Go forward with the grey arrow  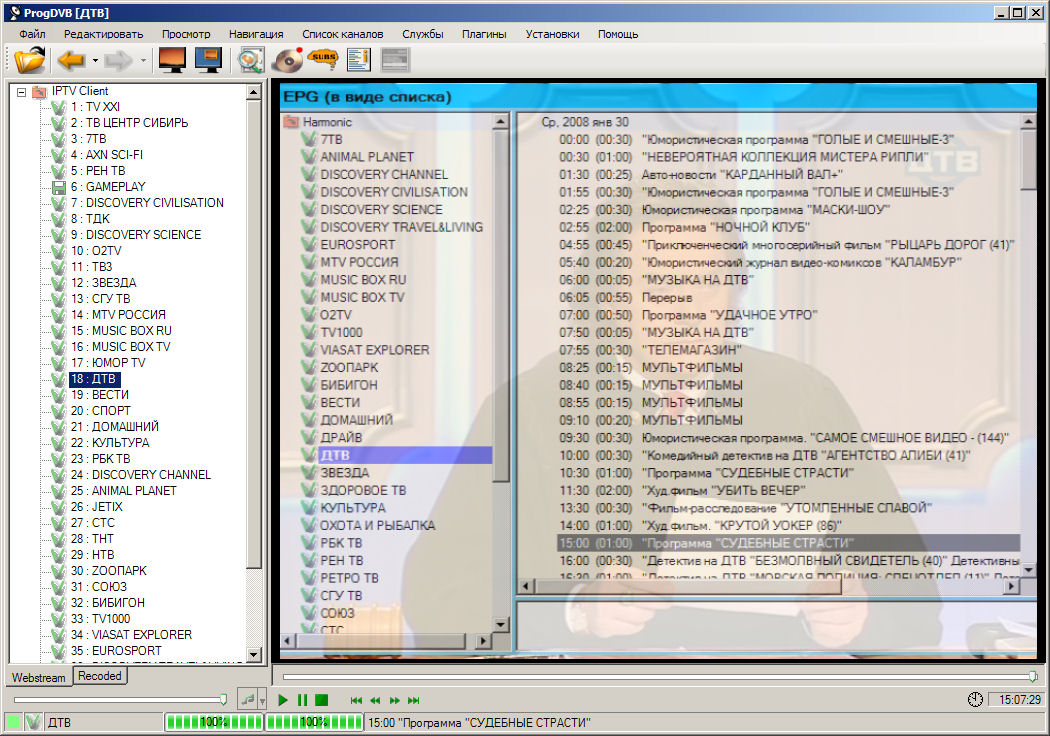tap(119, 60)
